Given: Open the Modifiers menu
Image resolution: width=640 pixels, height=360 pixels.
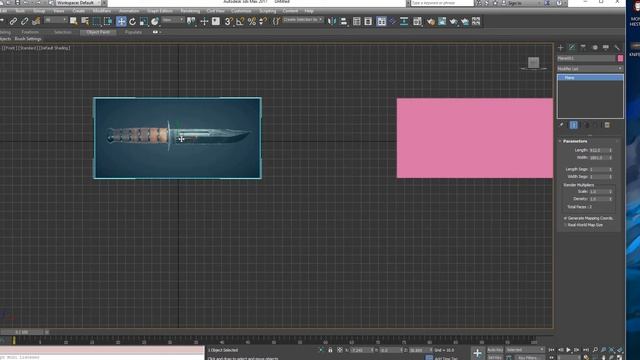Looking at the screenshot, I should (x=102, y=11).
